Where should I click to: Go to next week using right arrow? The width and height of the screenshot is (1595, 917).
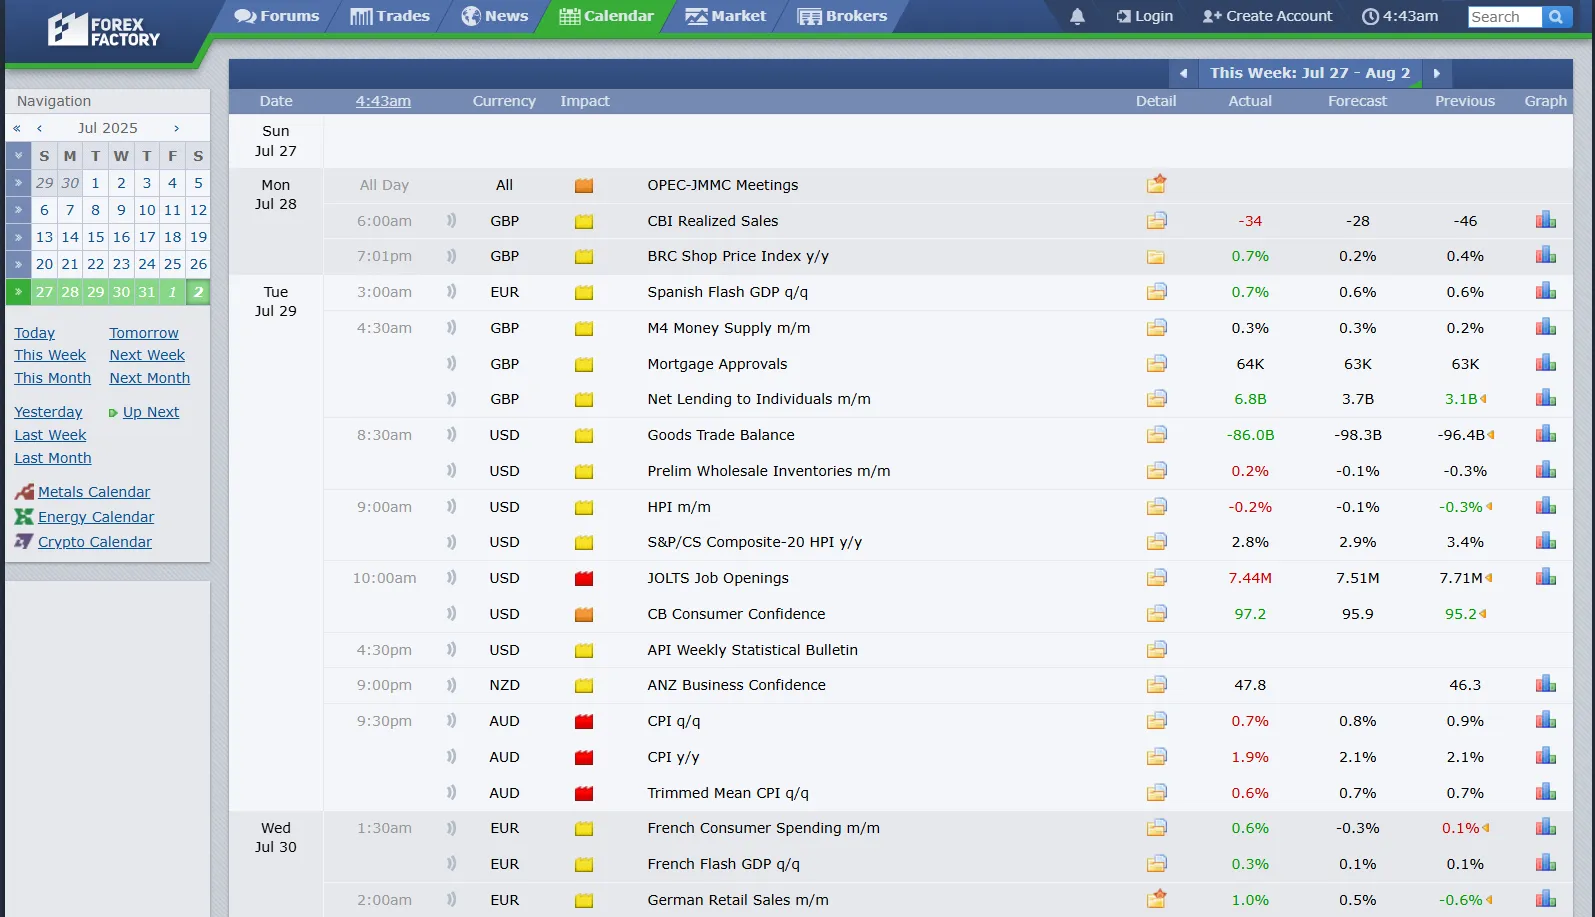point(1437,73)
